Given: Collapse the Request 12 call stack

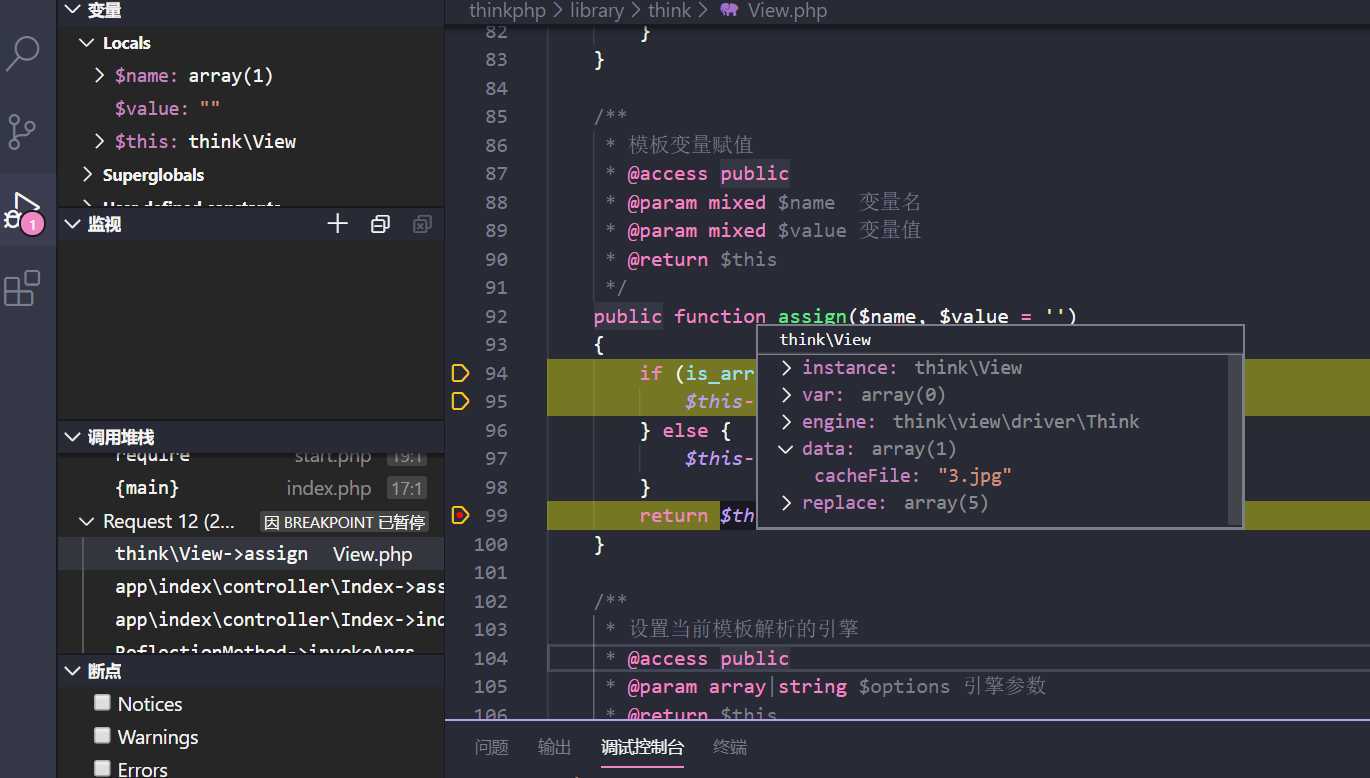Looking at the screenshot, I should (x=87, y=521).
